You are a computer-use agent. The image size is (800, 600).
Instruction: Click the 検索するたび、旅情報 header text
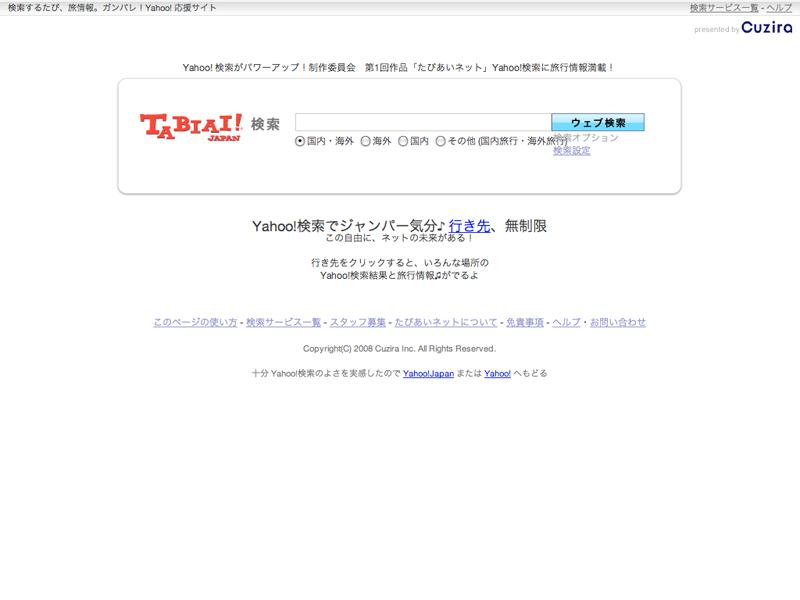point(112,8)
